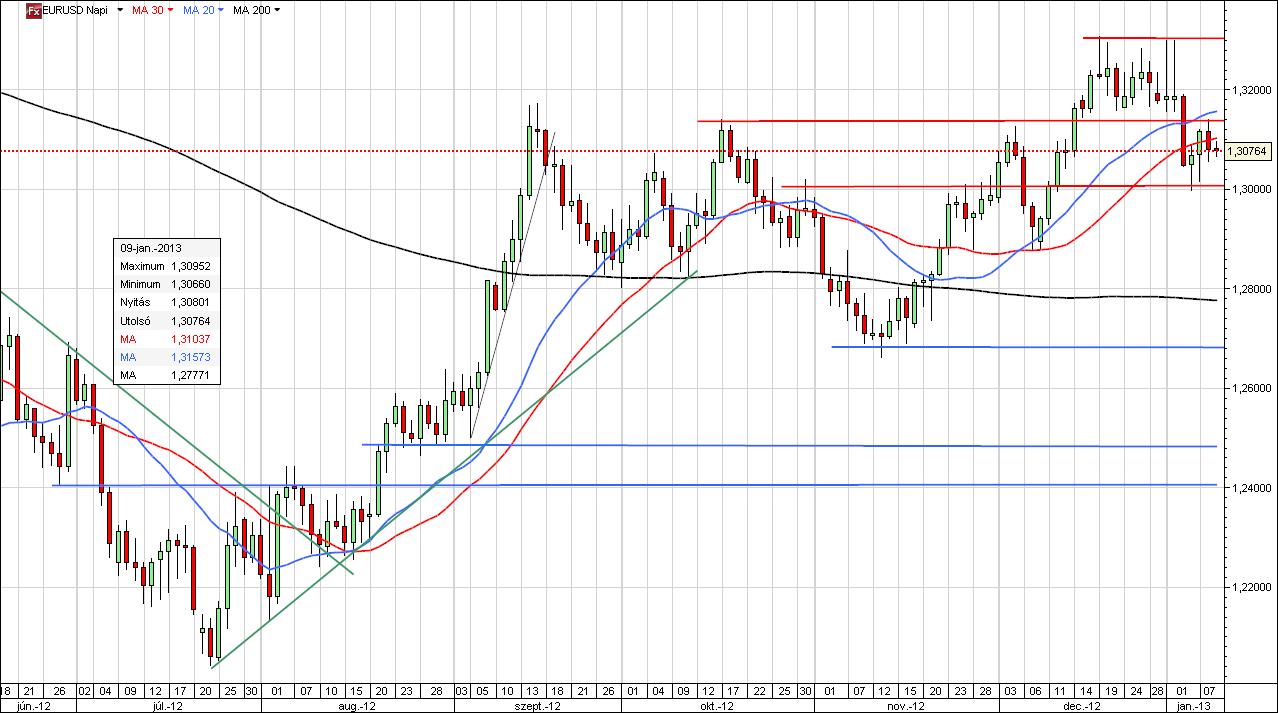This screenshot has width=1278, height=713.
Task: Click the 1,26000 price axis label
Action: 1250,388
